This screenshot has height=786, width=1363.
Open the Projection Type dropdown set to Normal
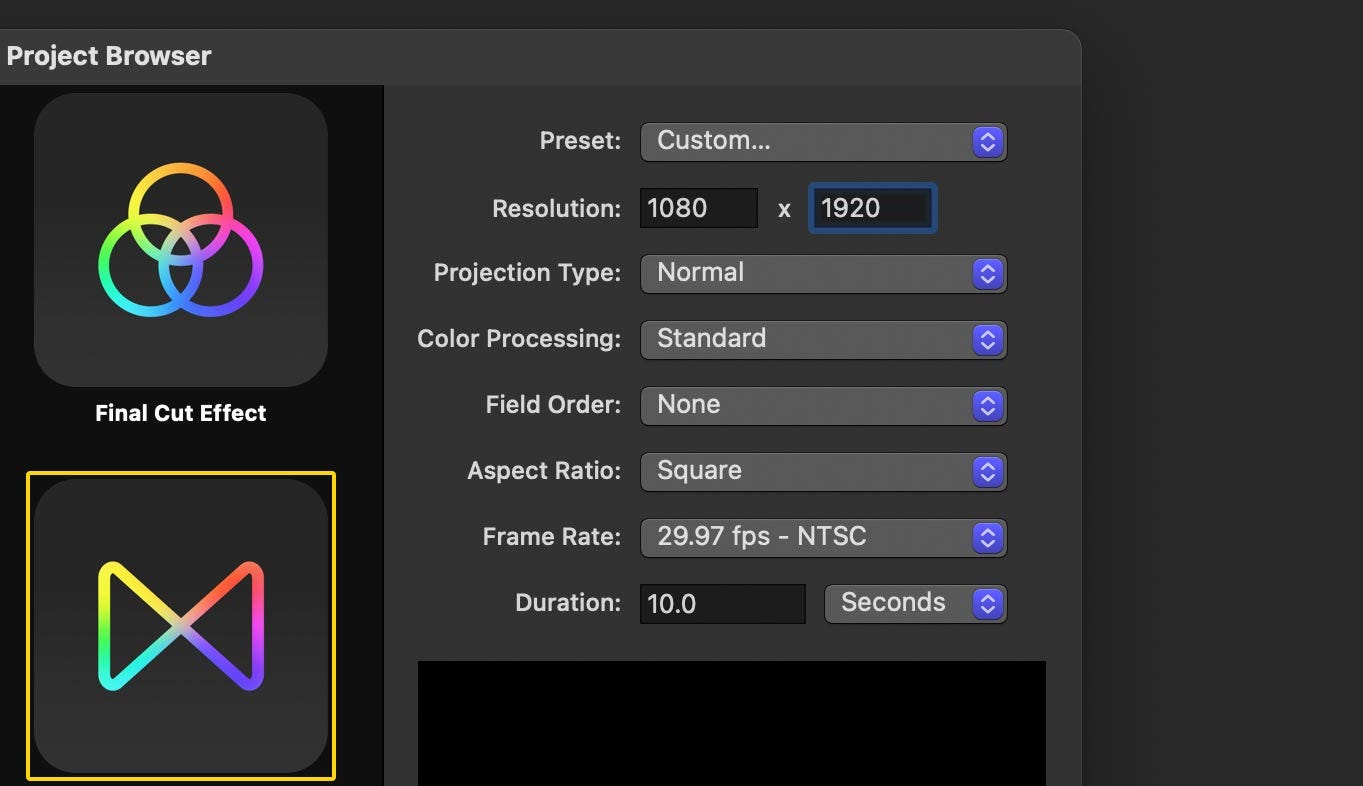[x=823, y=274]
